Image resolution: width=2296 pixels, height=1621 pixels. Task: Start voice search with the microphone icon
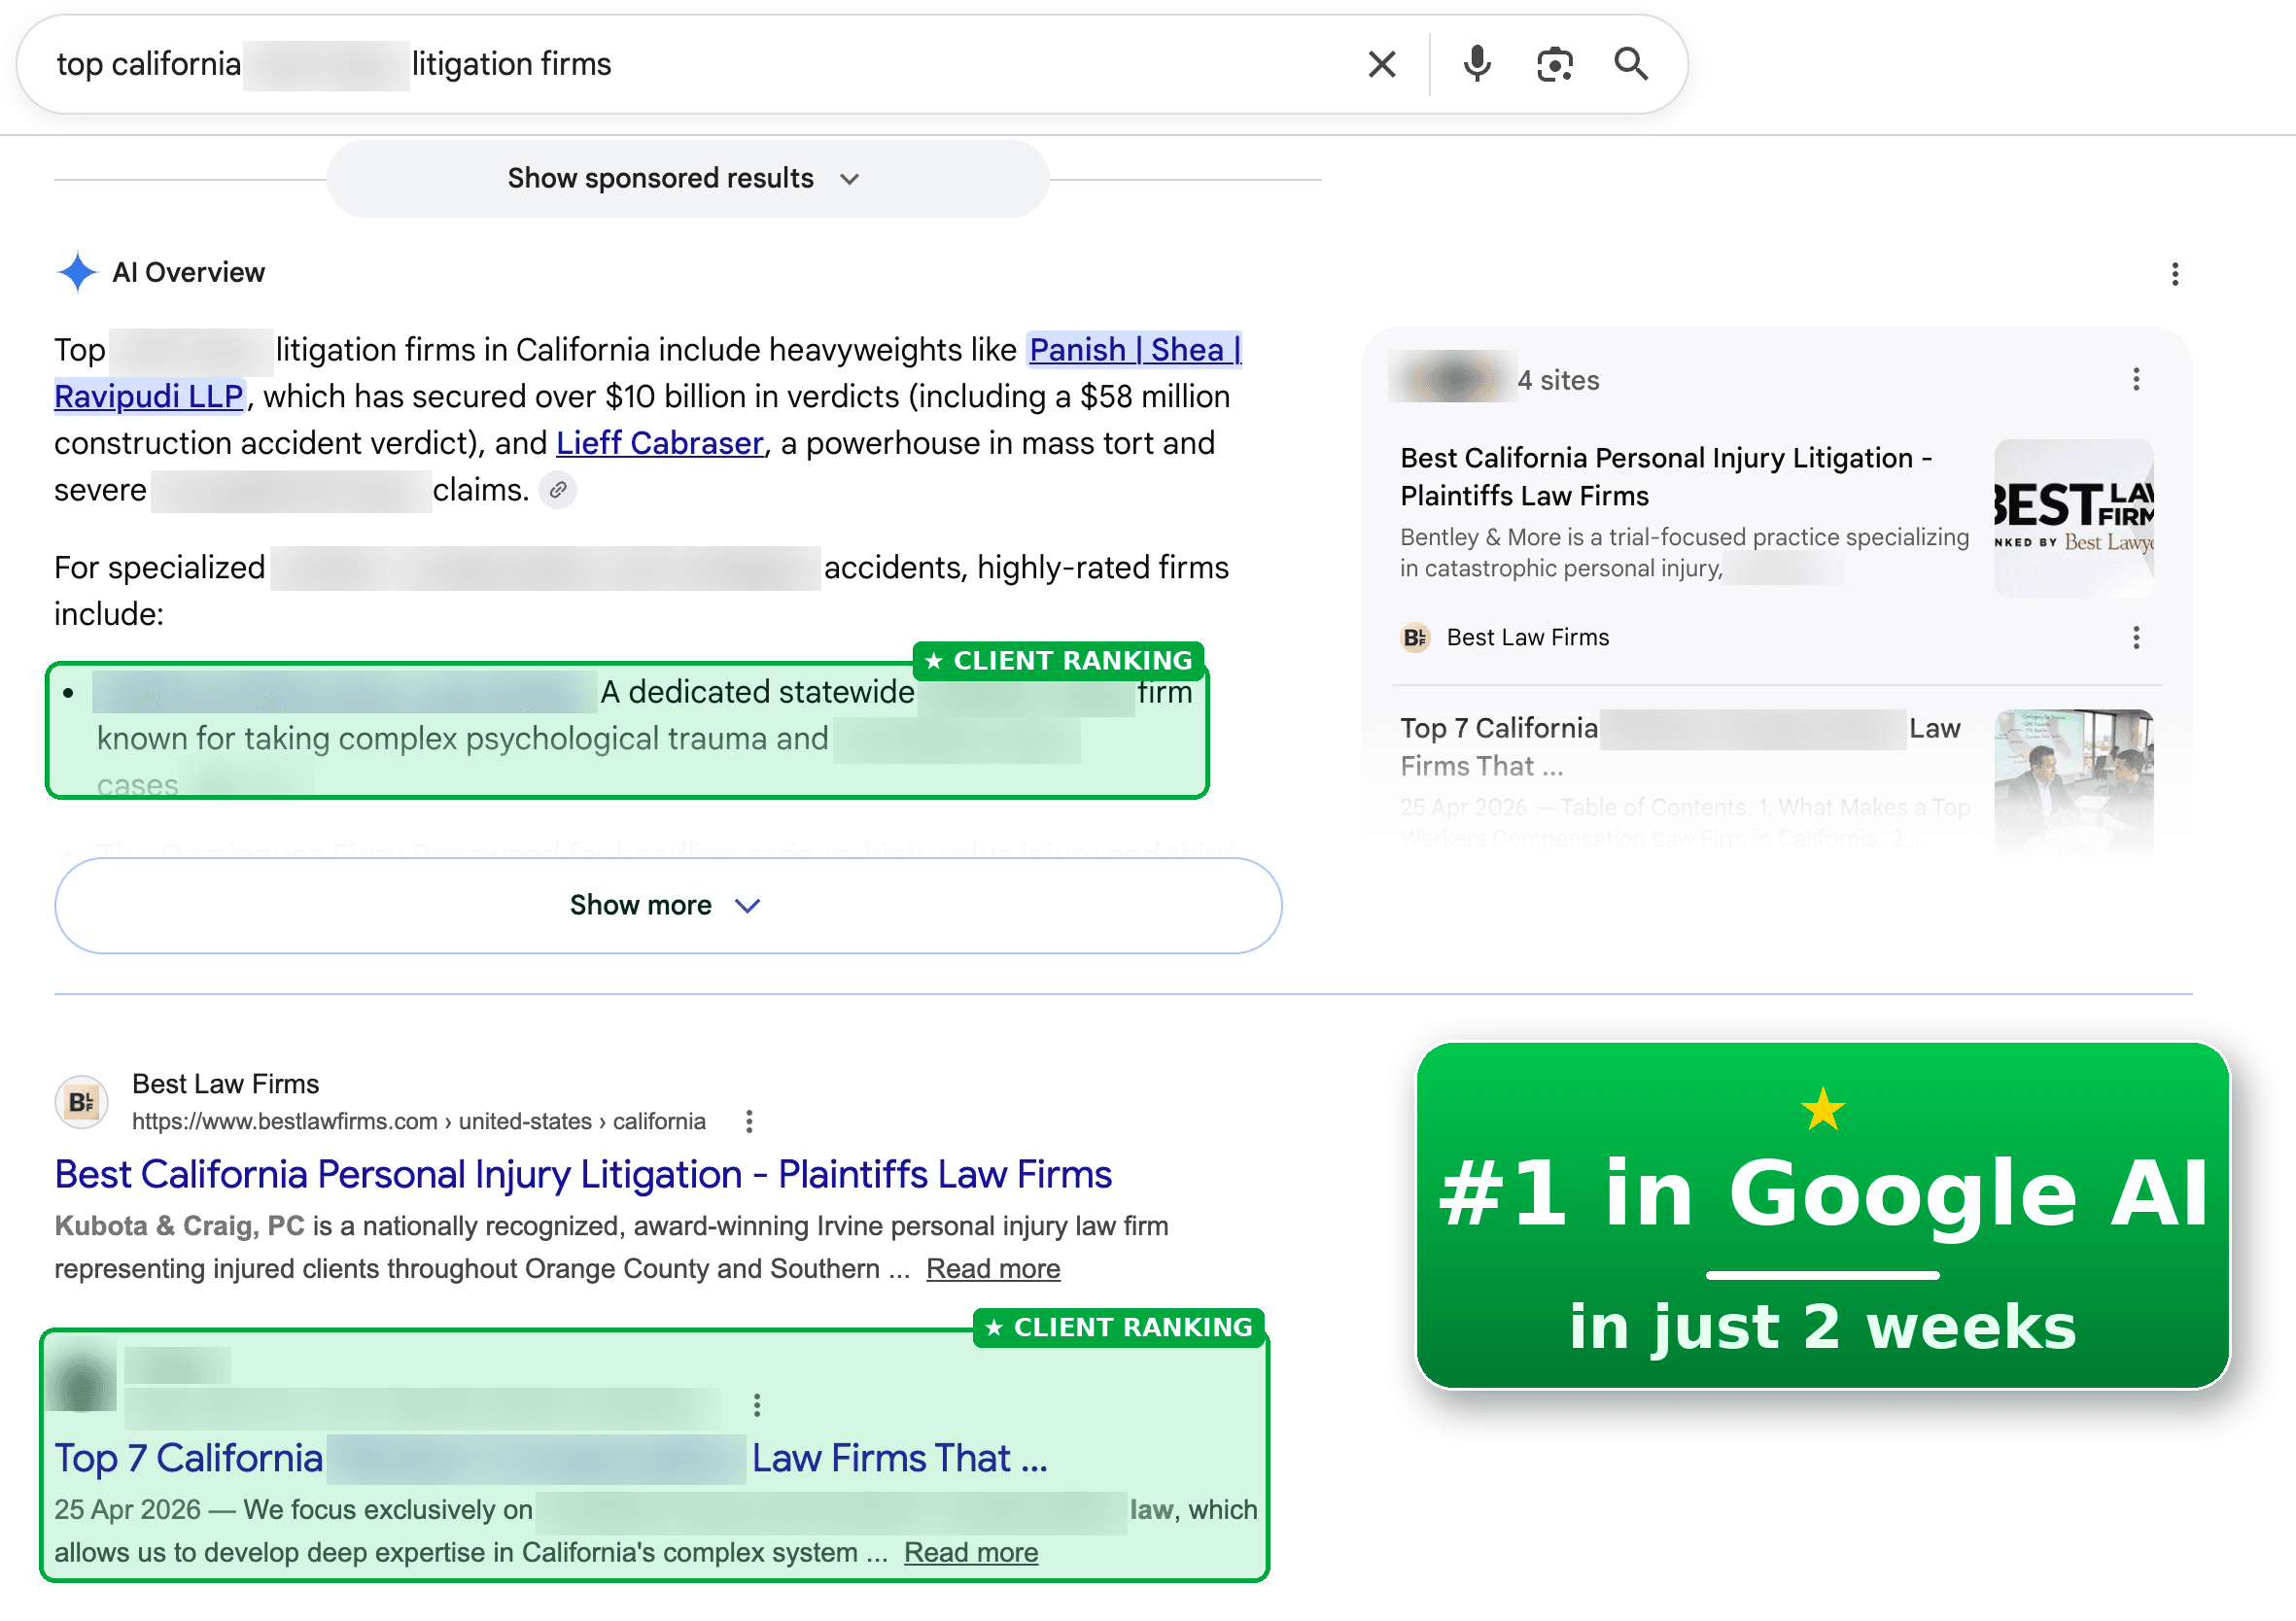[1476, 65]
